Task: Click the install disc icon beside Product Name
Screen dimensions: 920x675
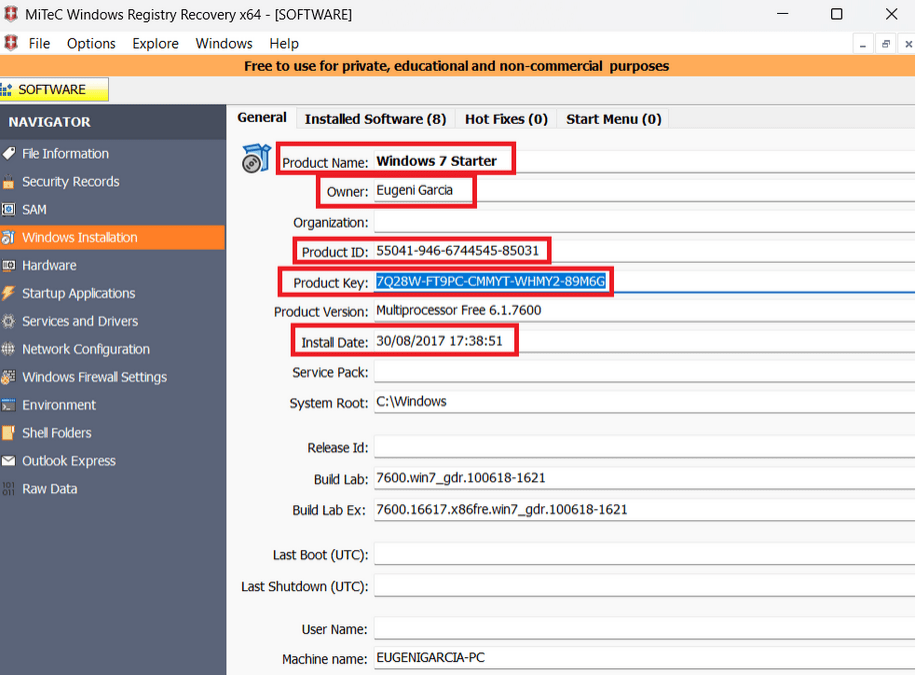Action: point(256,158)
